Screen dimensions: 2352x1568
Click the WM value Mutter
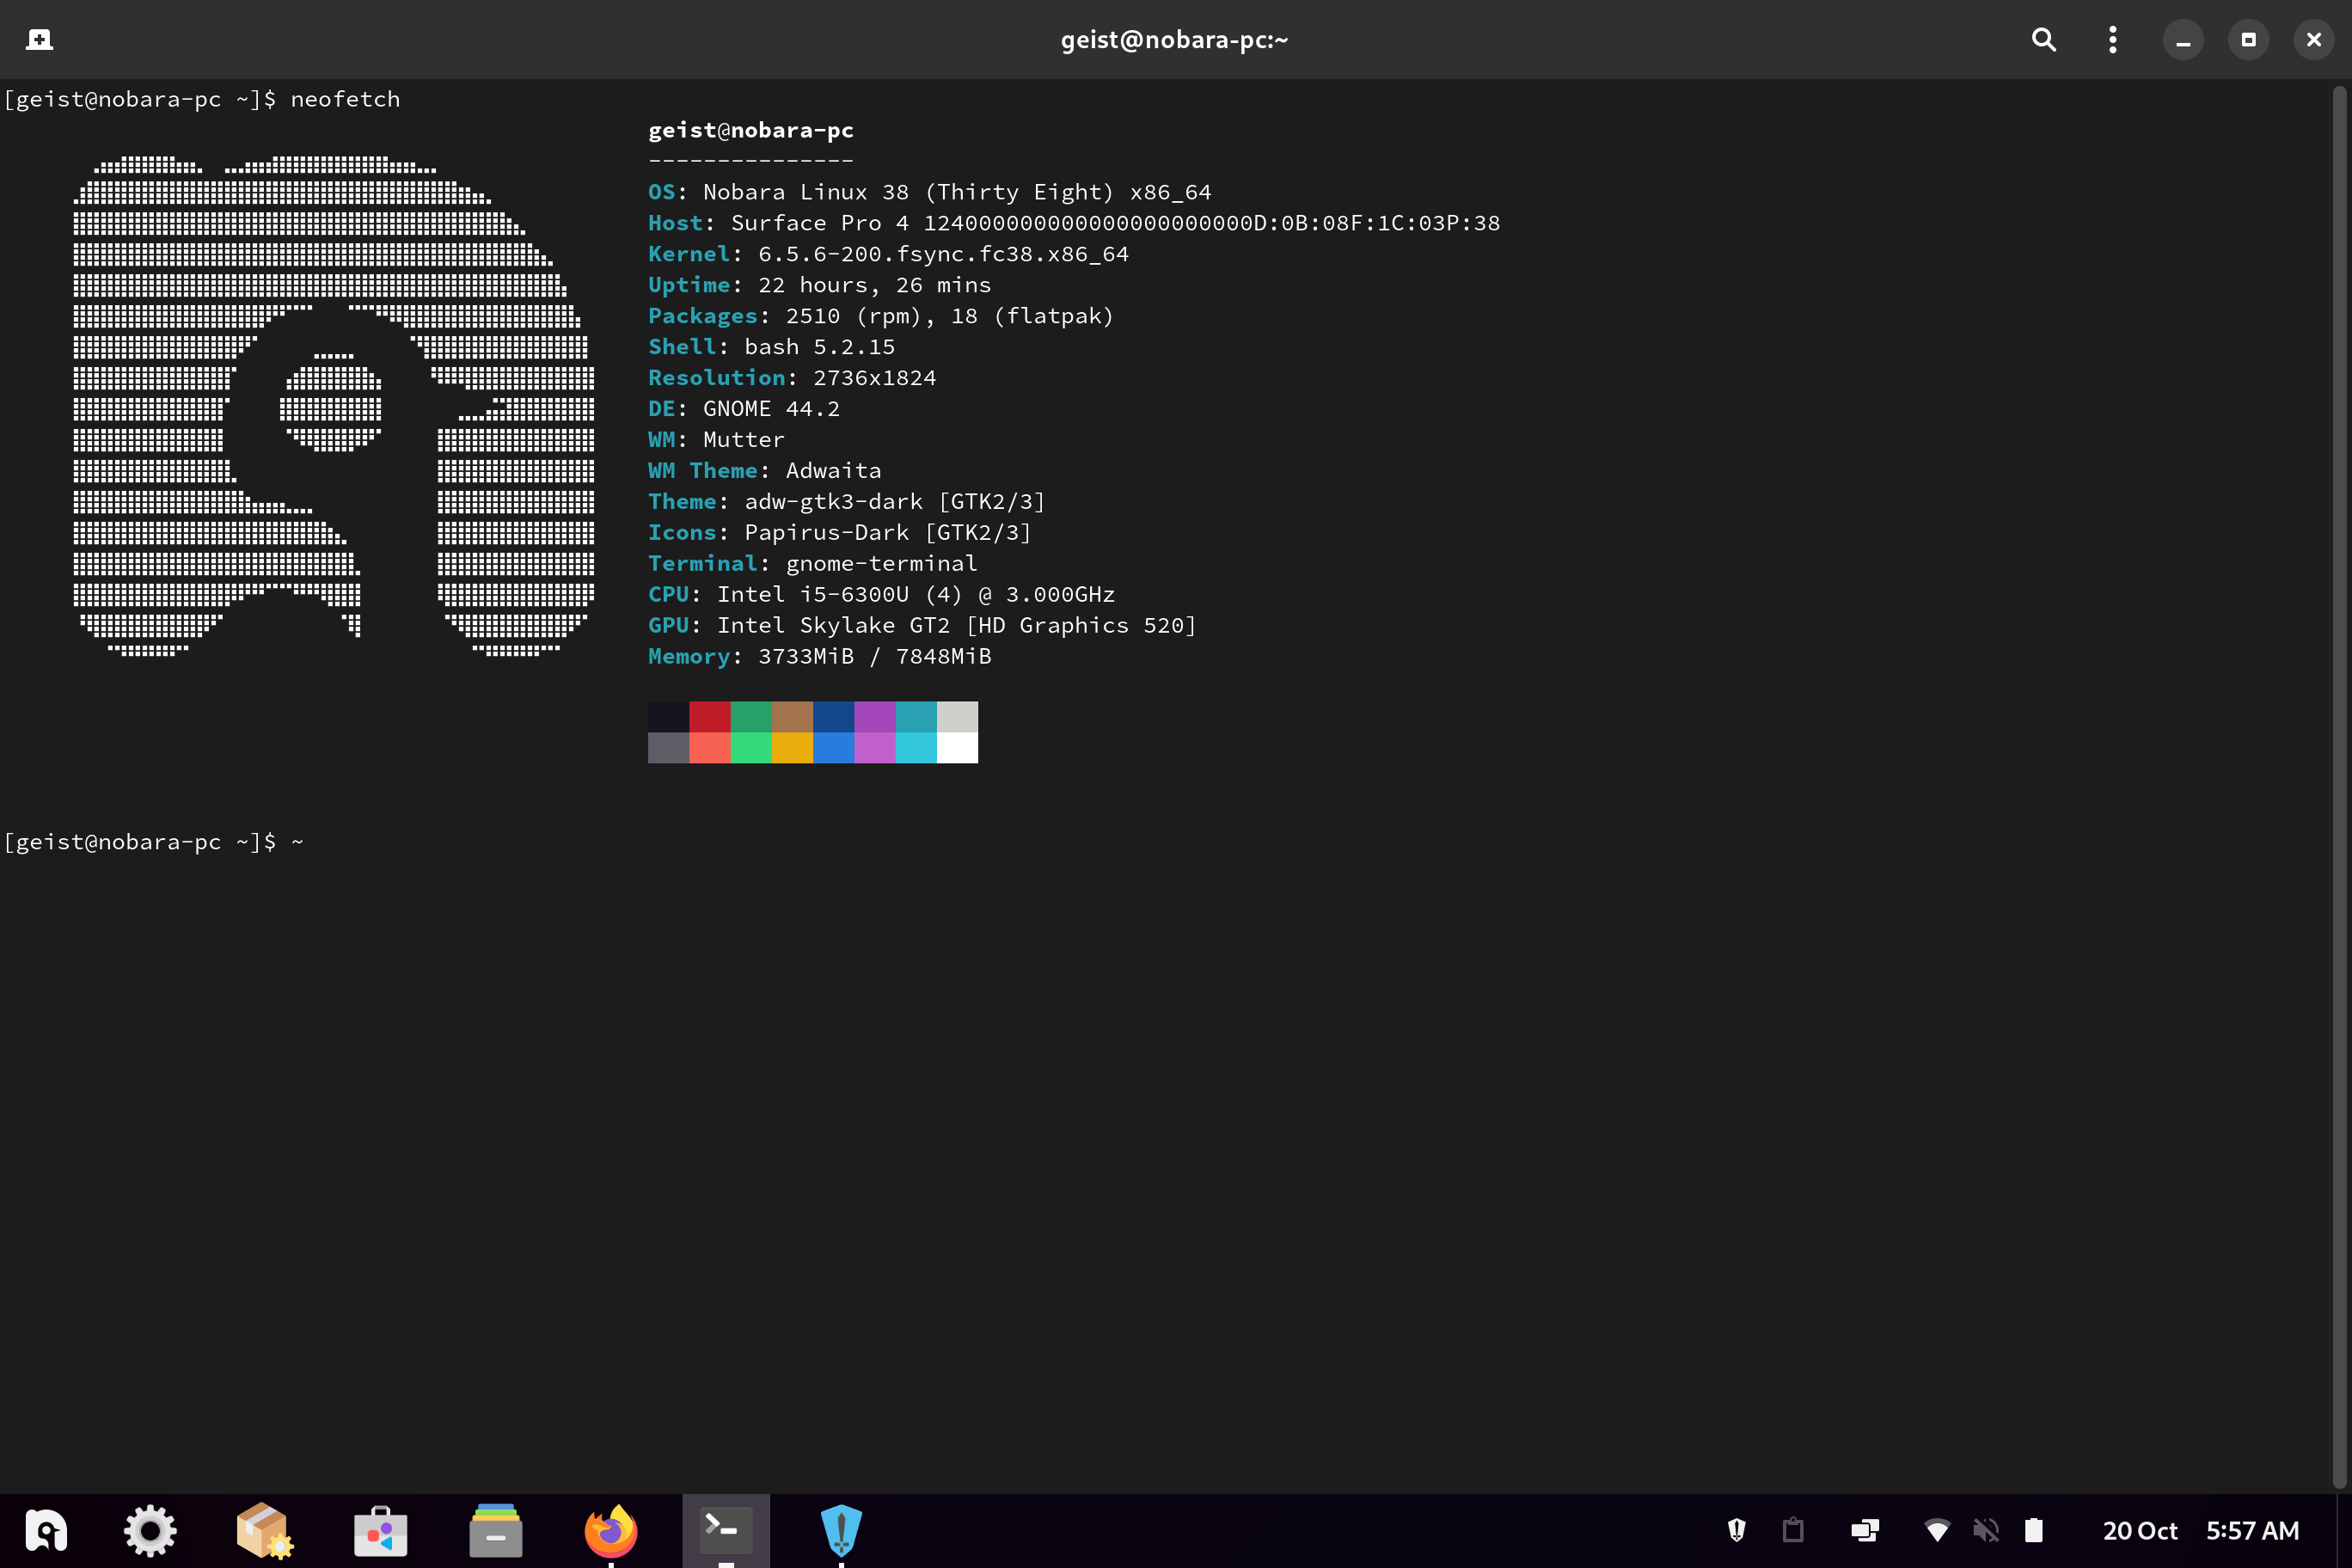coord(744,440)
